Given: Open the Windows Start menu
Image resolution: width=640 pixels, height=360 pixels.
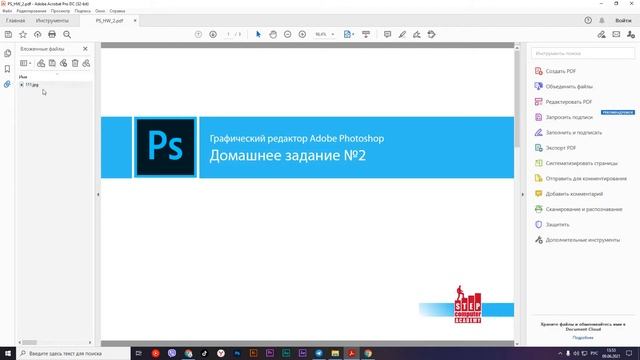Looking at the screenshot, I should click(x=8, y=353).
